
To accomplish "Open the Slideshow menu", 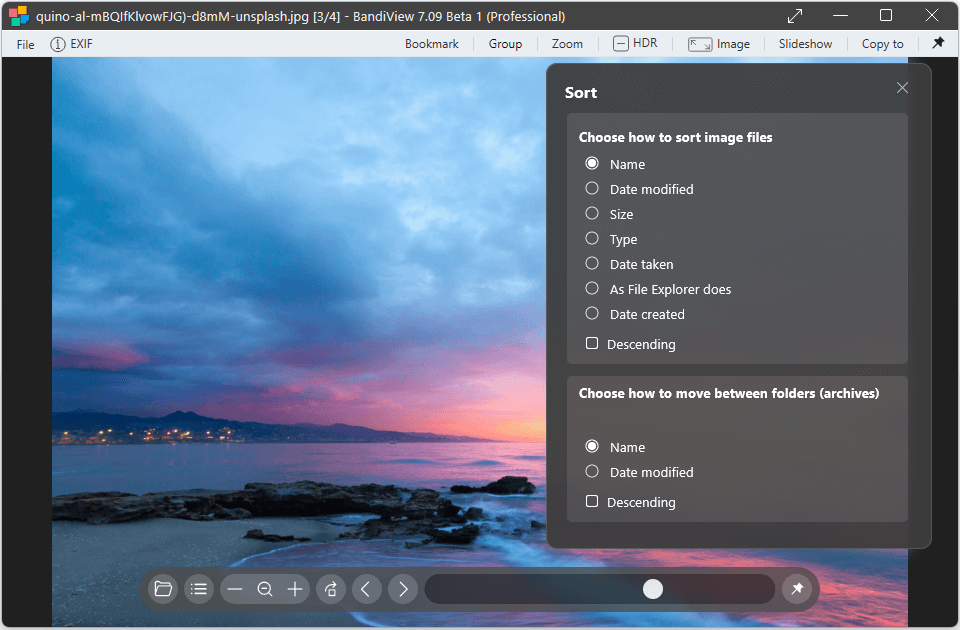I will [x=805, y=44].
